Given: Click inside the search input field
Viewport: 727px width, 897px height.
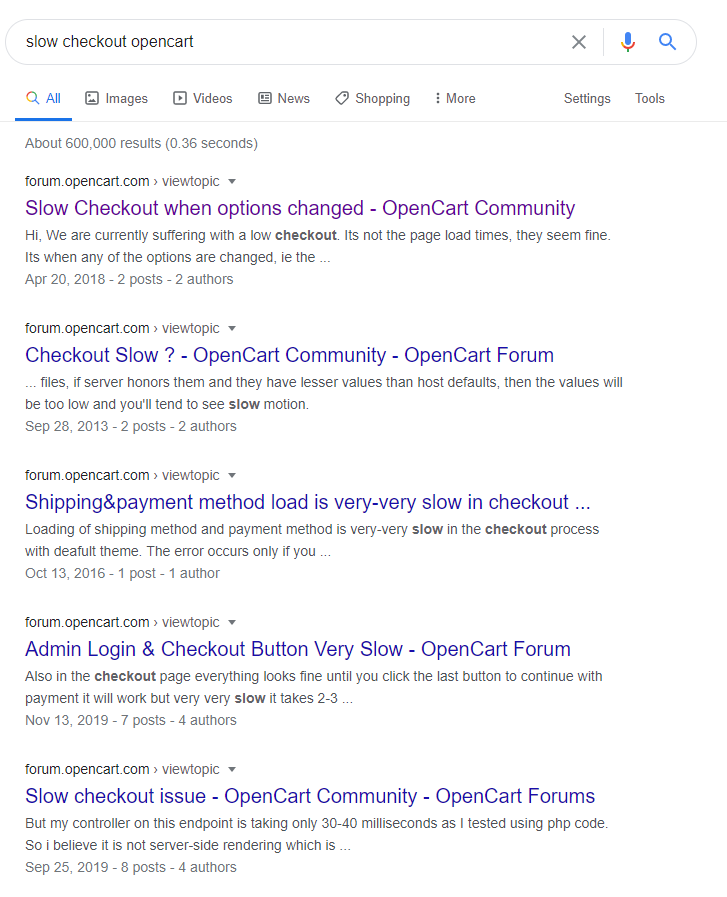Looking at the screenshot, I should pyautogui.click(x=300, y=42).
